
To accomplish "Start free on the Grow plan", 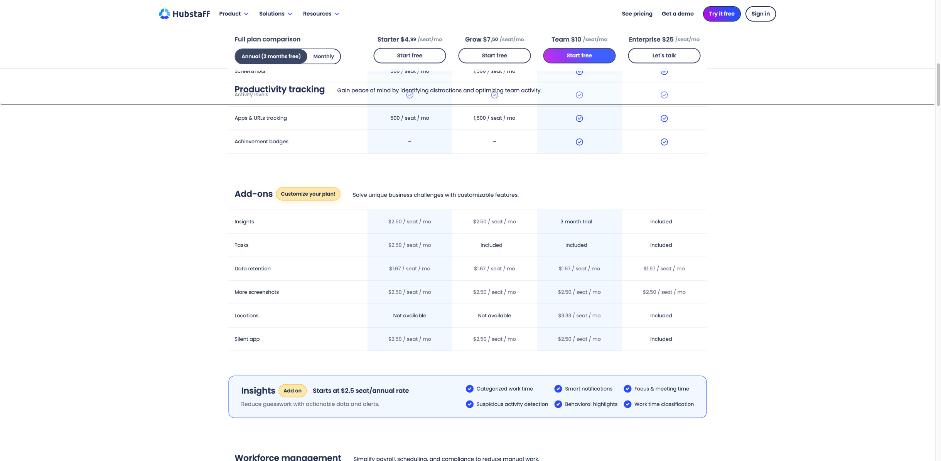I will click(x=494, y=56).
